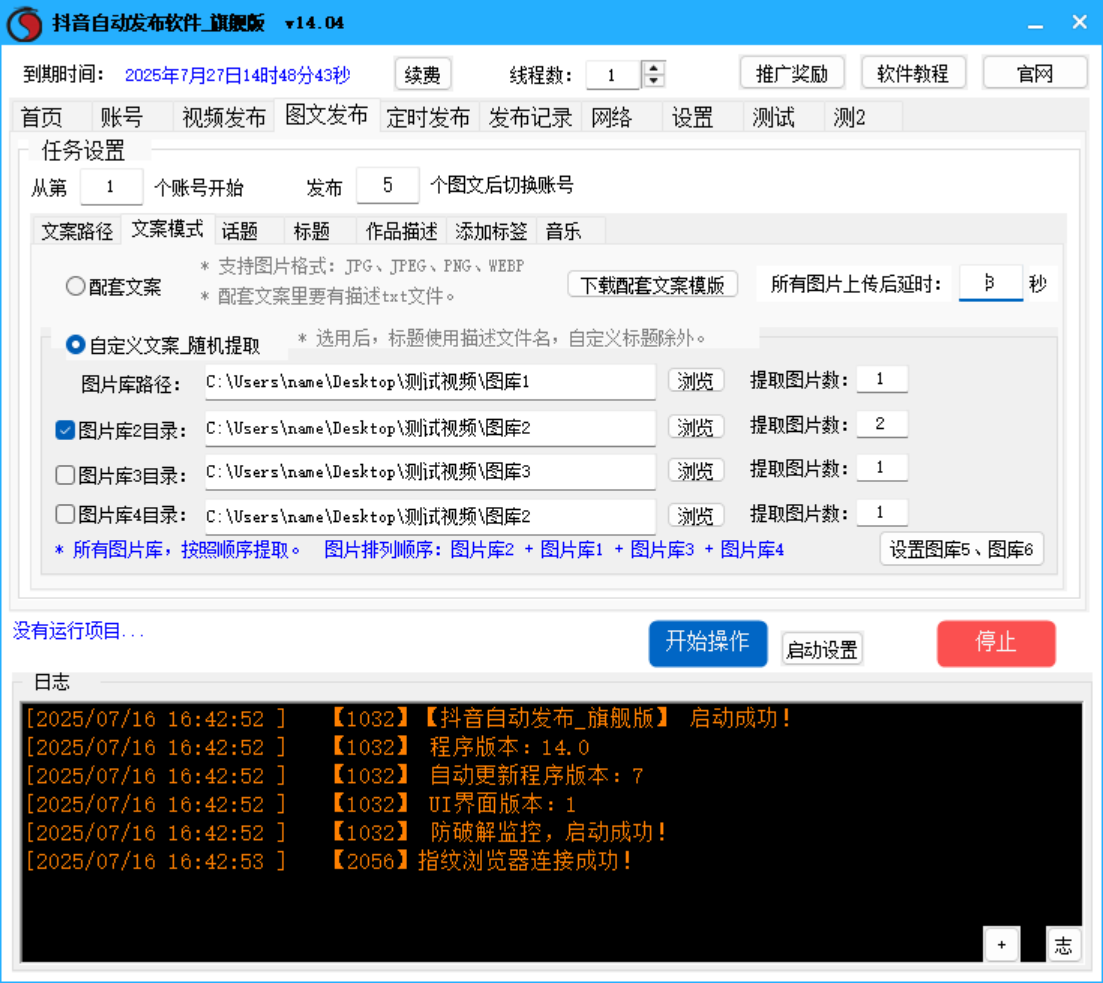Browse for 图片库4目录 folder

point(695,516)
